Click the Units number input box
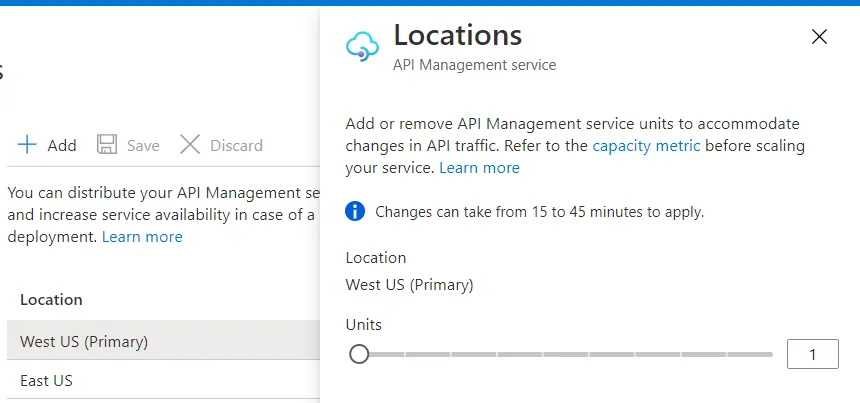This screenshot has height=403, width=860. coord(812,354)
